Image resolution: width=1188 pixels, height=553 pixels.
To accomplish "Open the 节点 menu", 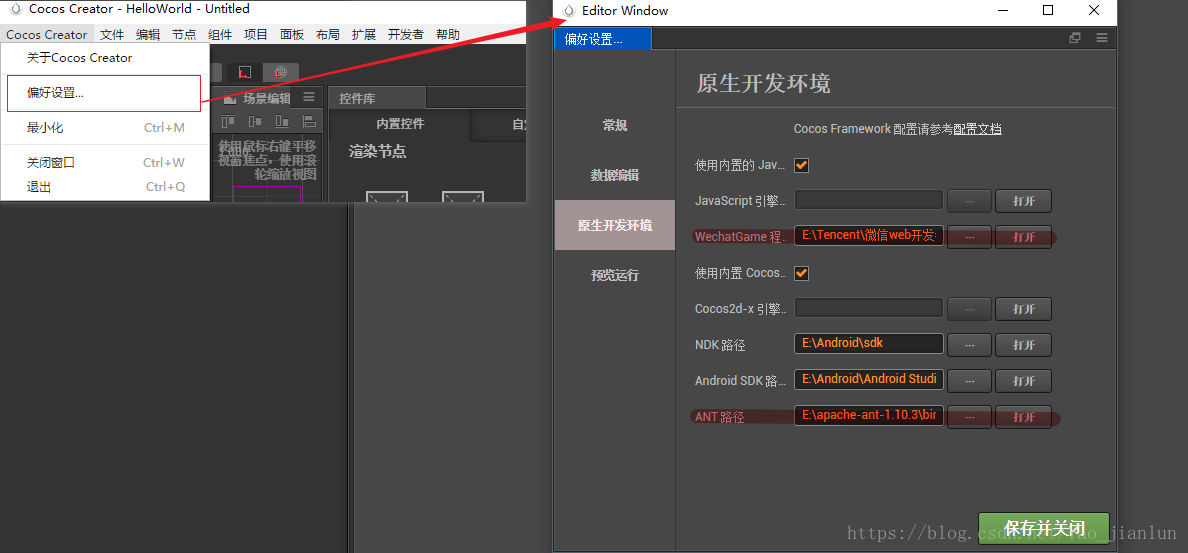I will pos(184,34).
